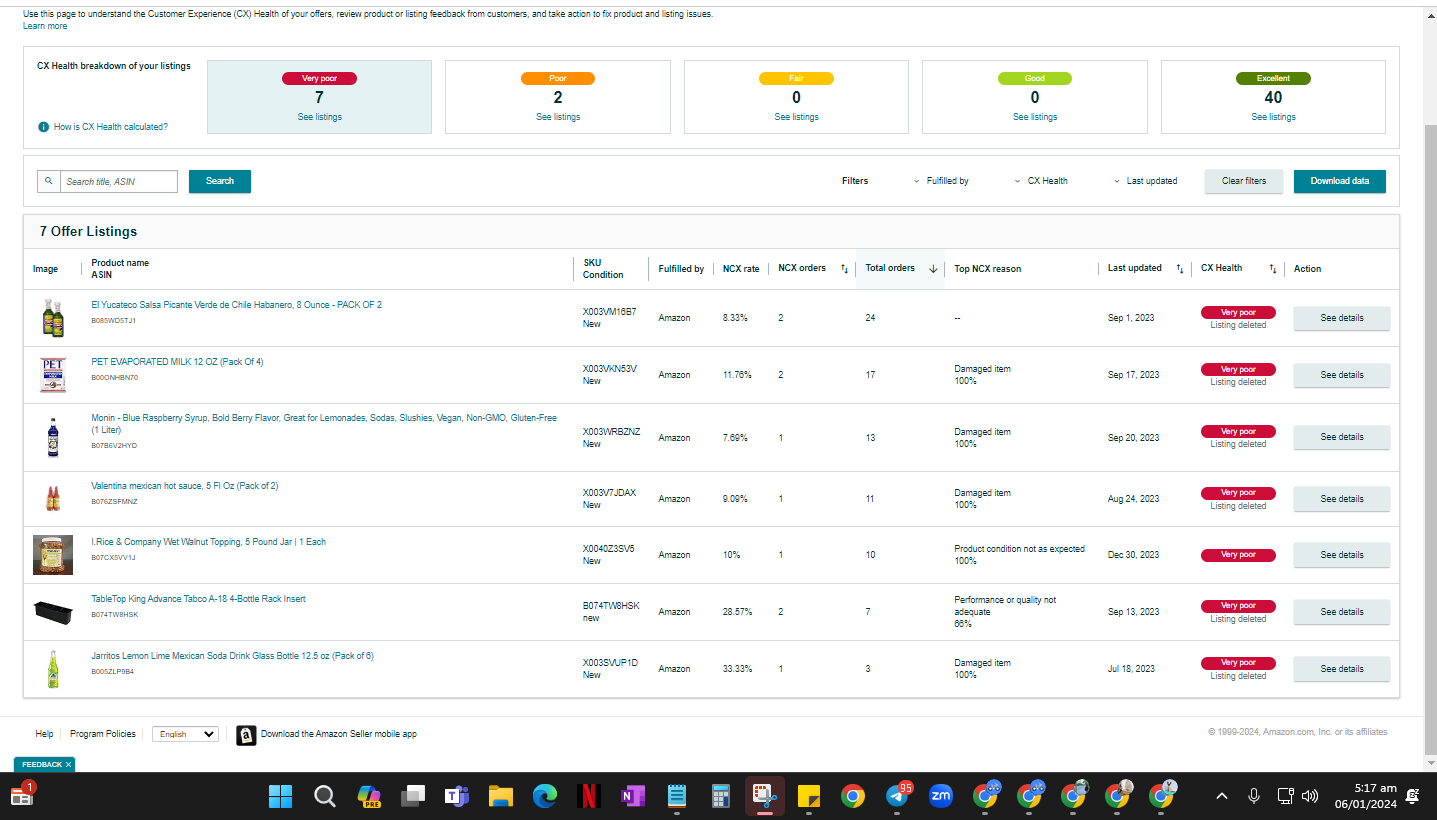1437x820 pixels.
Task: Open Snipping Tool from the taskbar
Action: (765, 796)
